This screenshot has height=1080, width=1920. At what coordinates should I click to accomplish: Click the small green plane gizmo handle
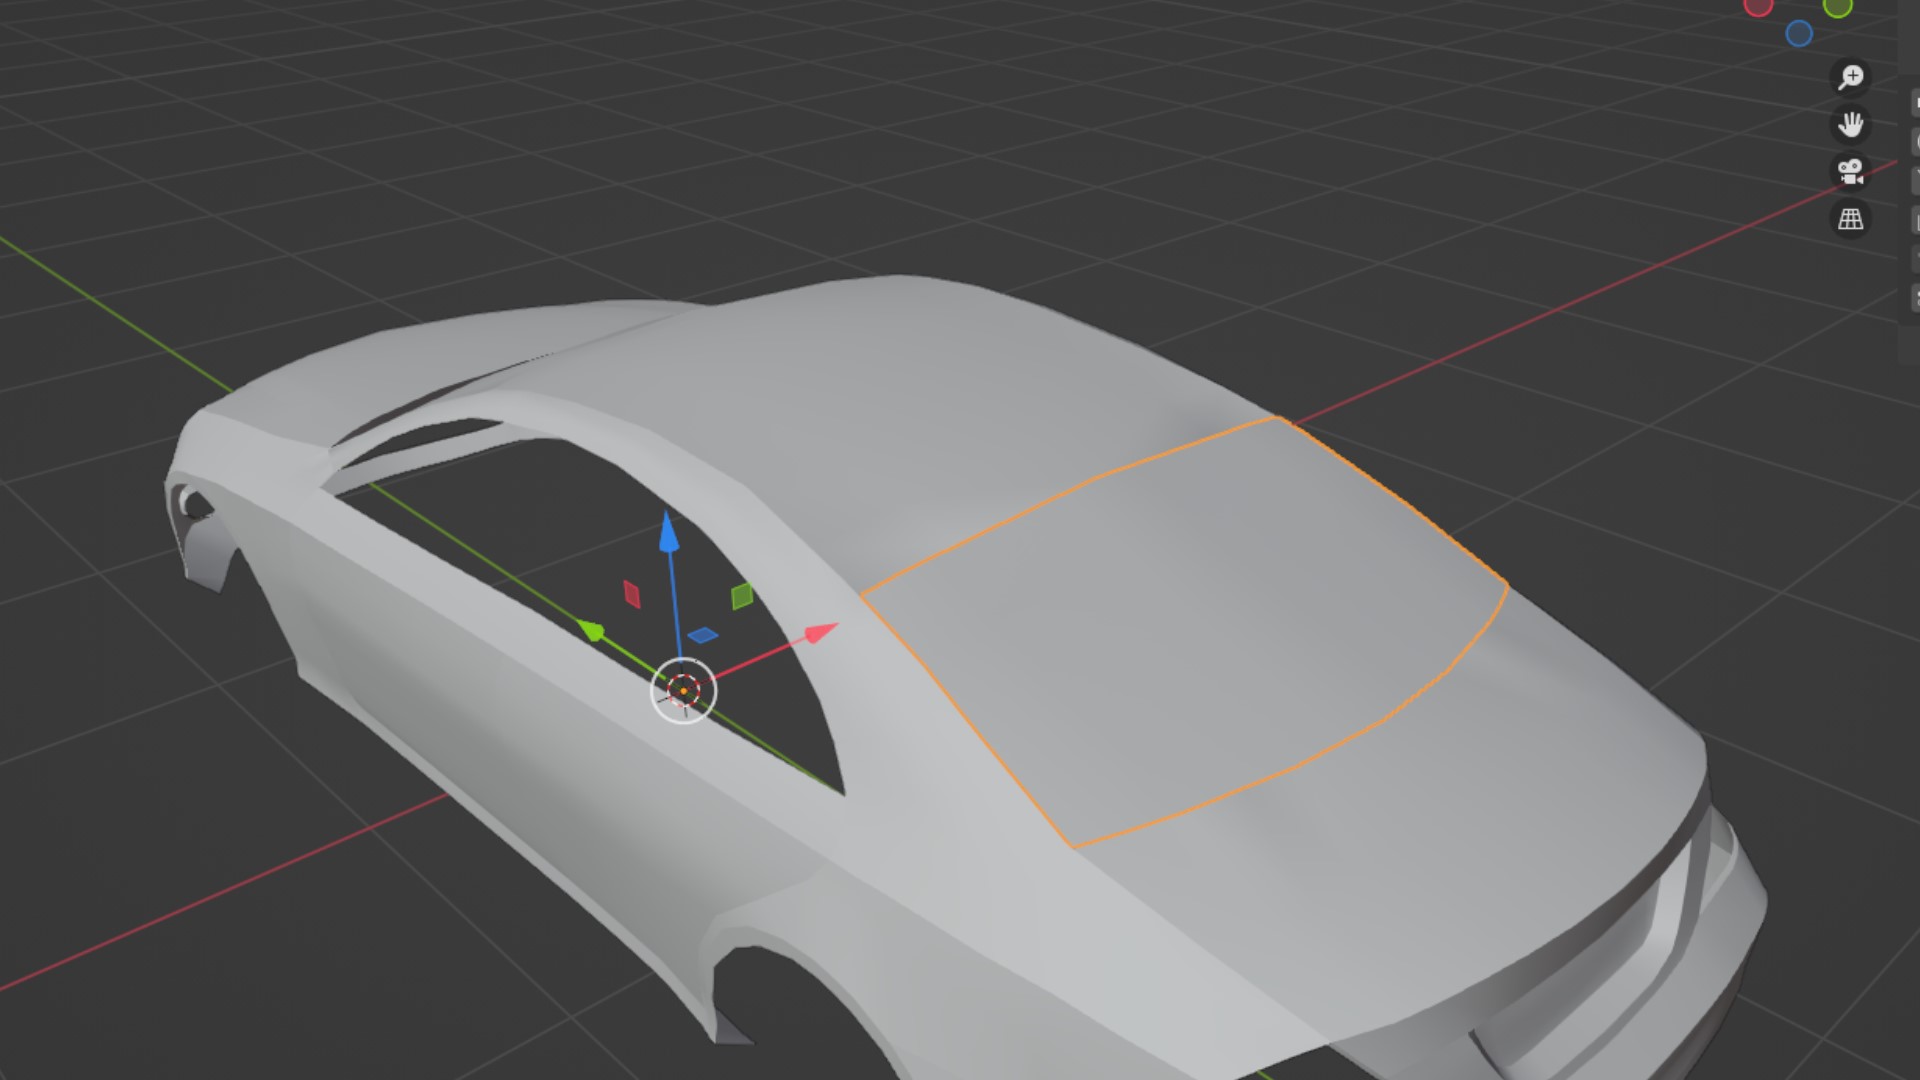coord(742,596)
